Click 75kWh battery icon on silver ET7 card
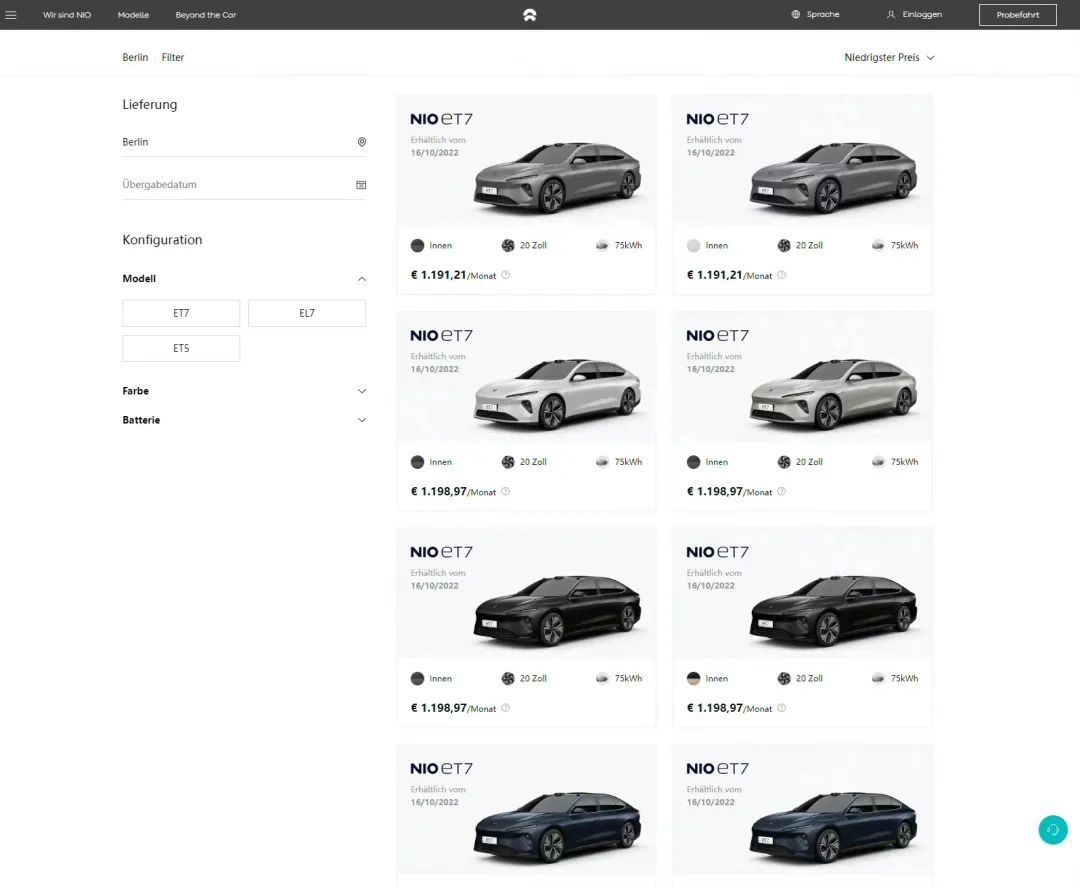 [878, 462]
